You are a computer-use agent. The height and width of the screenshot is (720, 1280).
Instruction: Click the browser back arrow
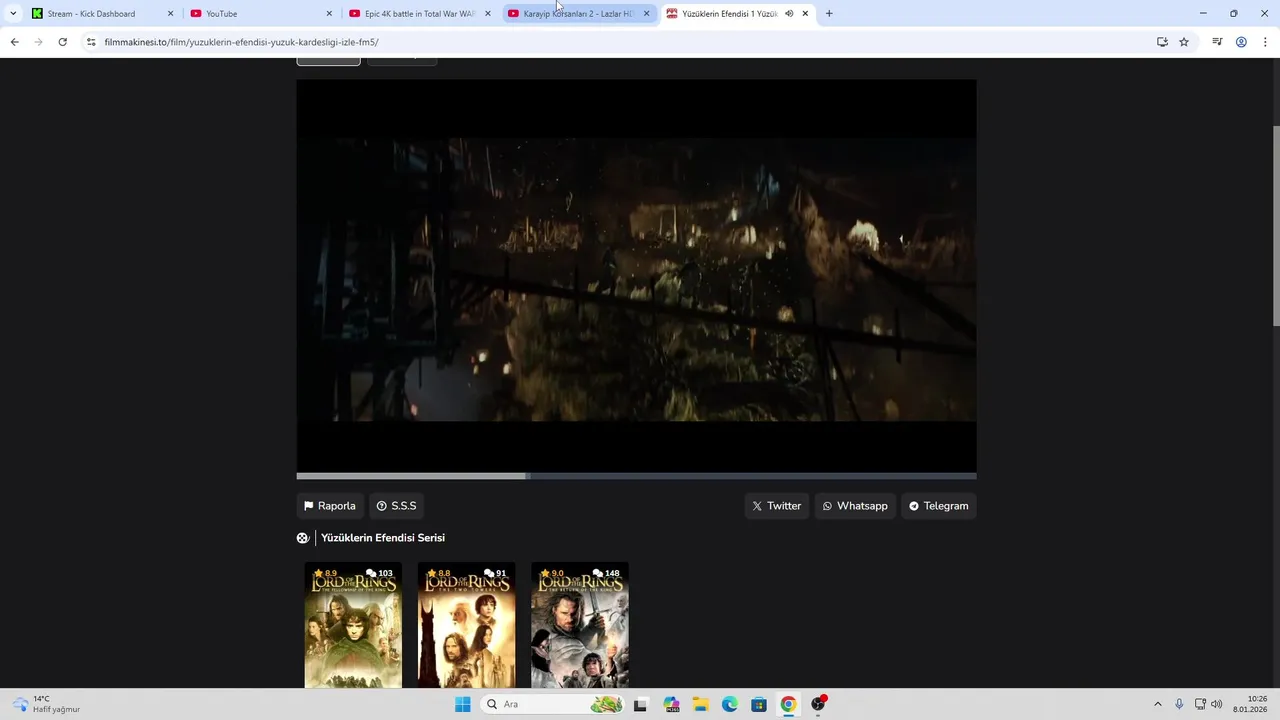(14, 42)
